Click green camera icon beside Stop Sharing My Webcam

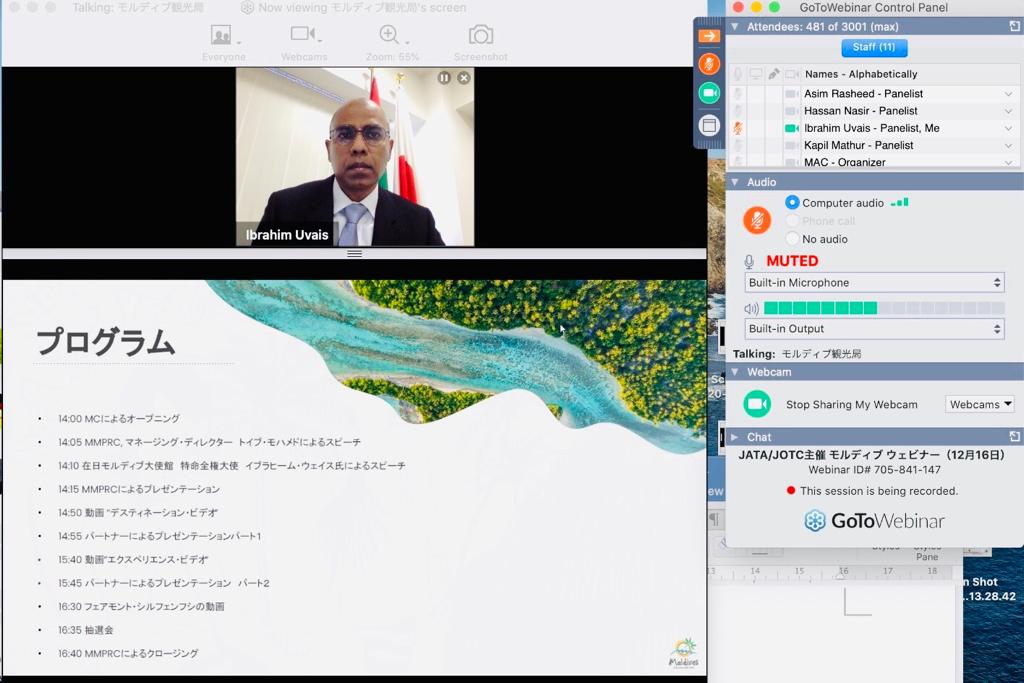(x=757, y=404)
